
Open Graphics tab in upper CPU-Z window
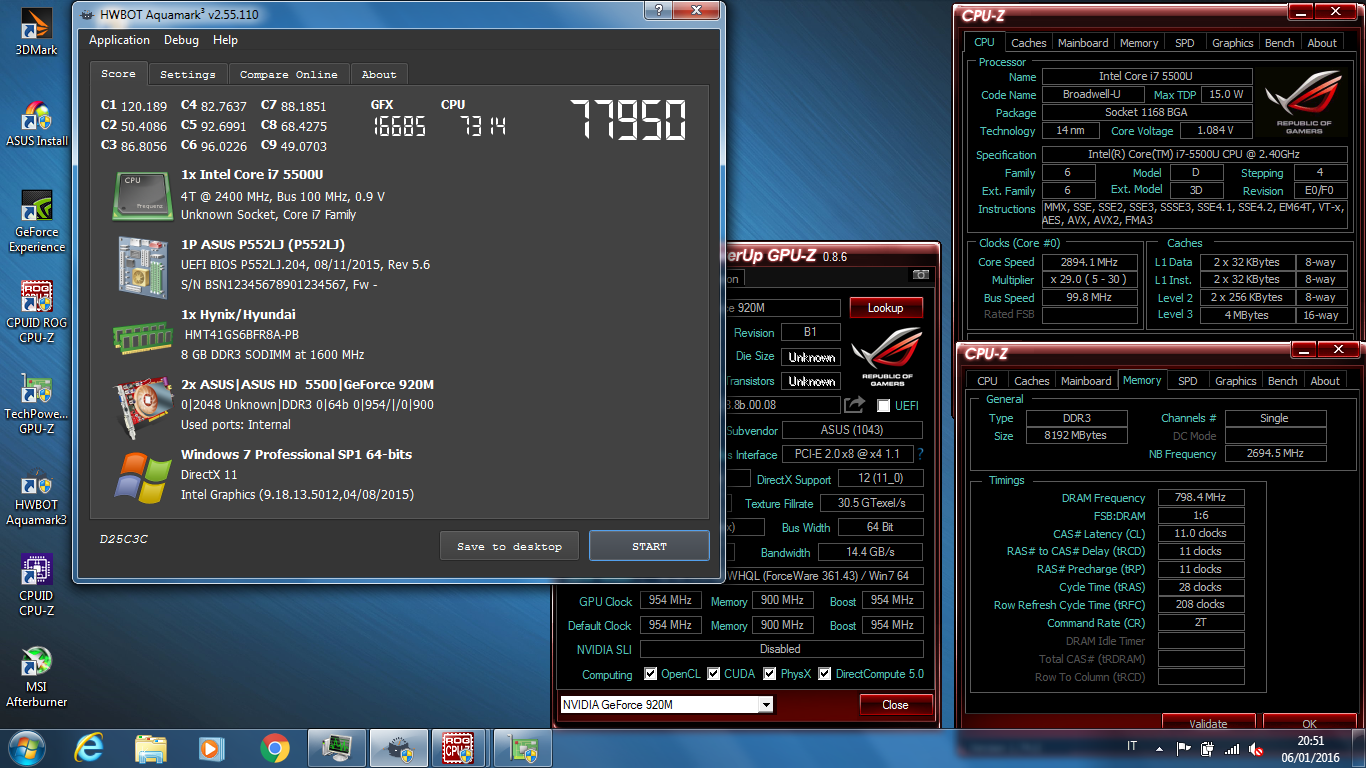[x=1232, y=43]
